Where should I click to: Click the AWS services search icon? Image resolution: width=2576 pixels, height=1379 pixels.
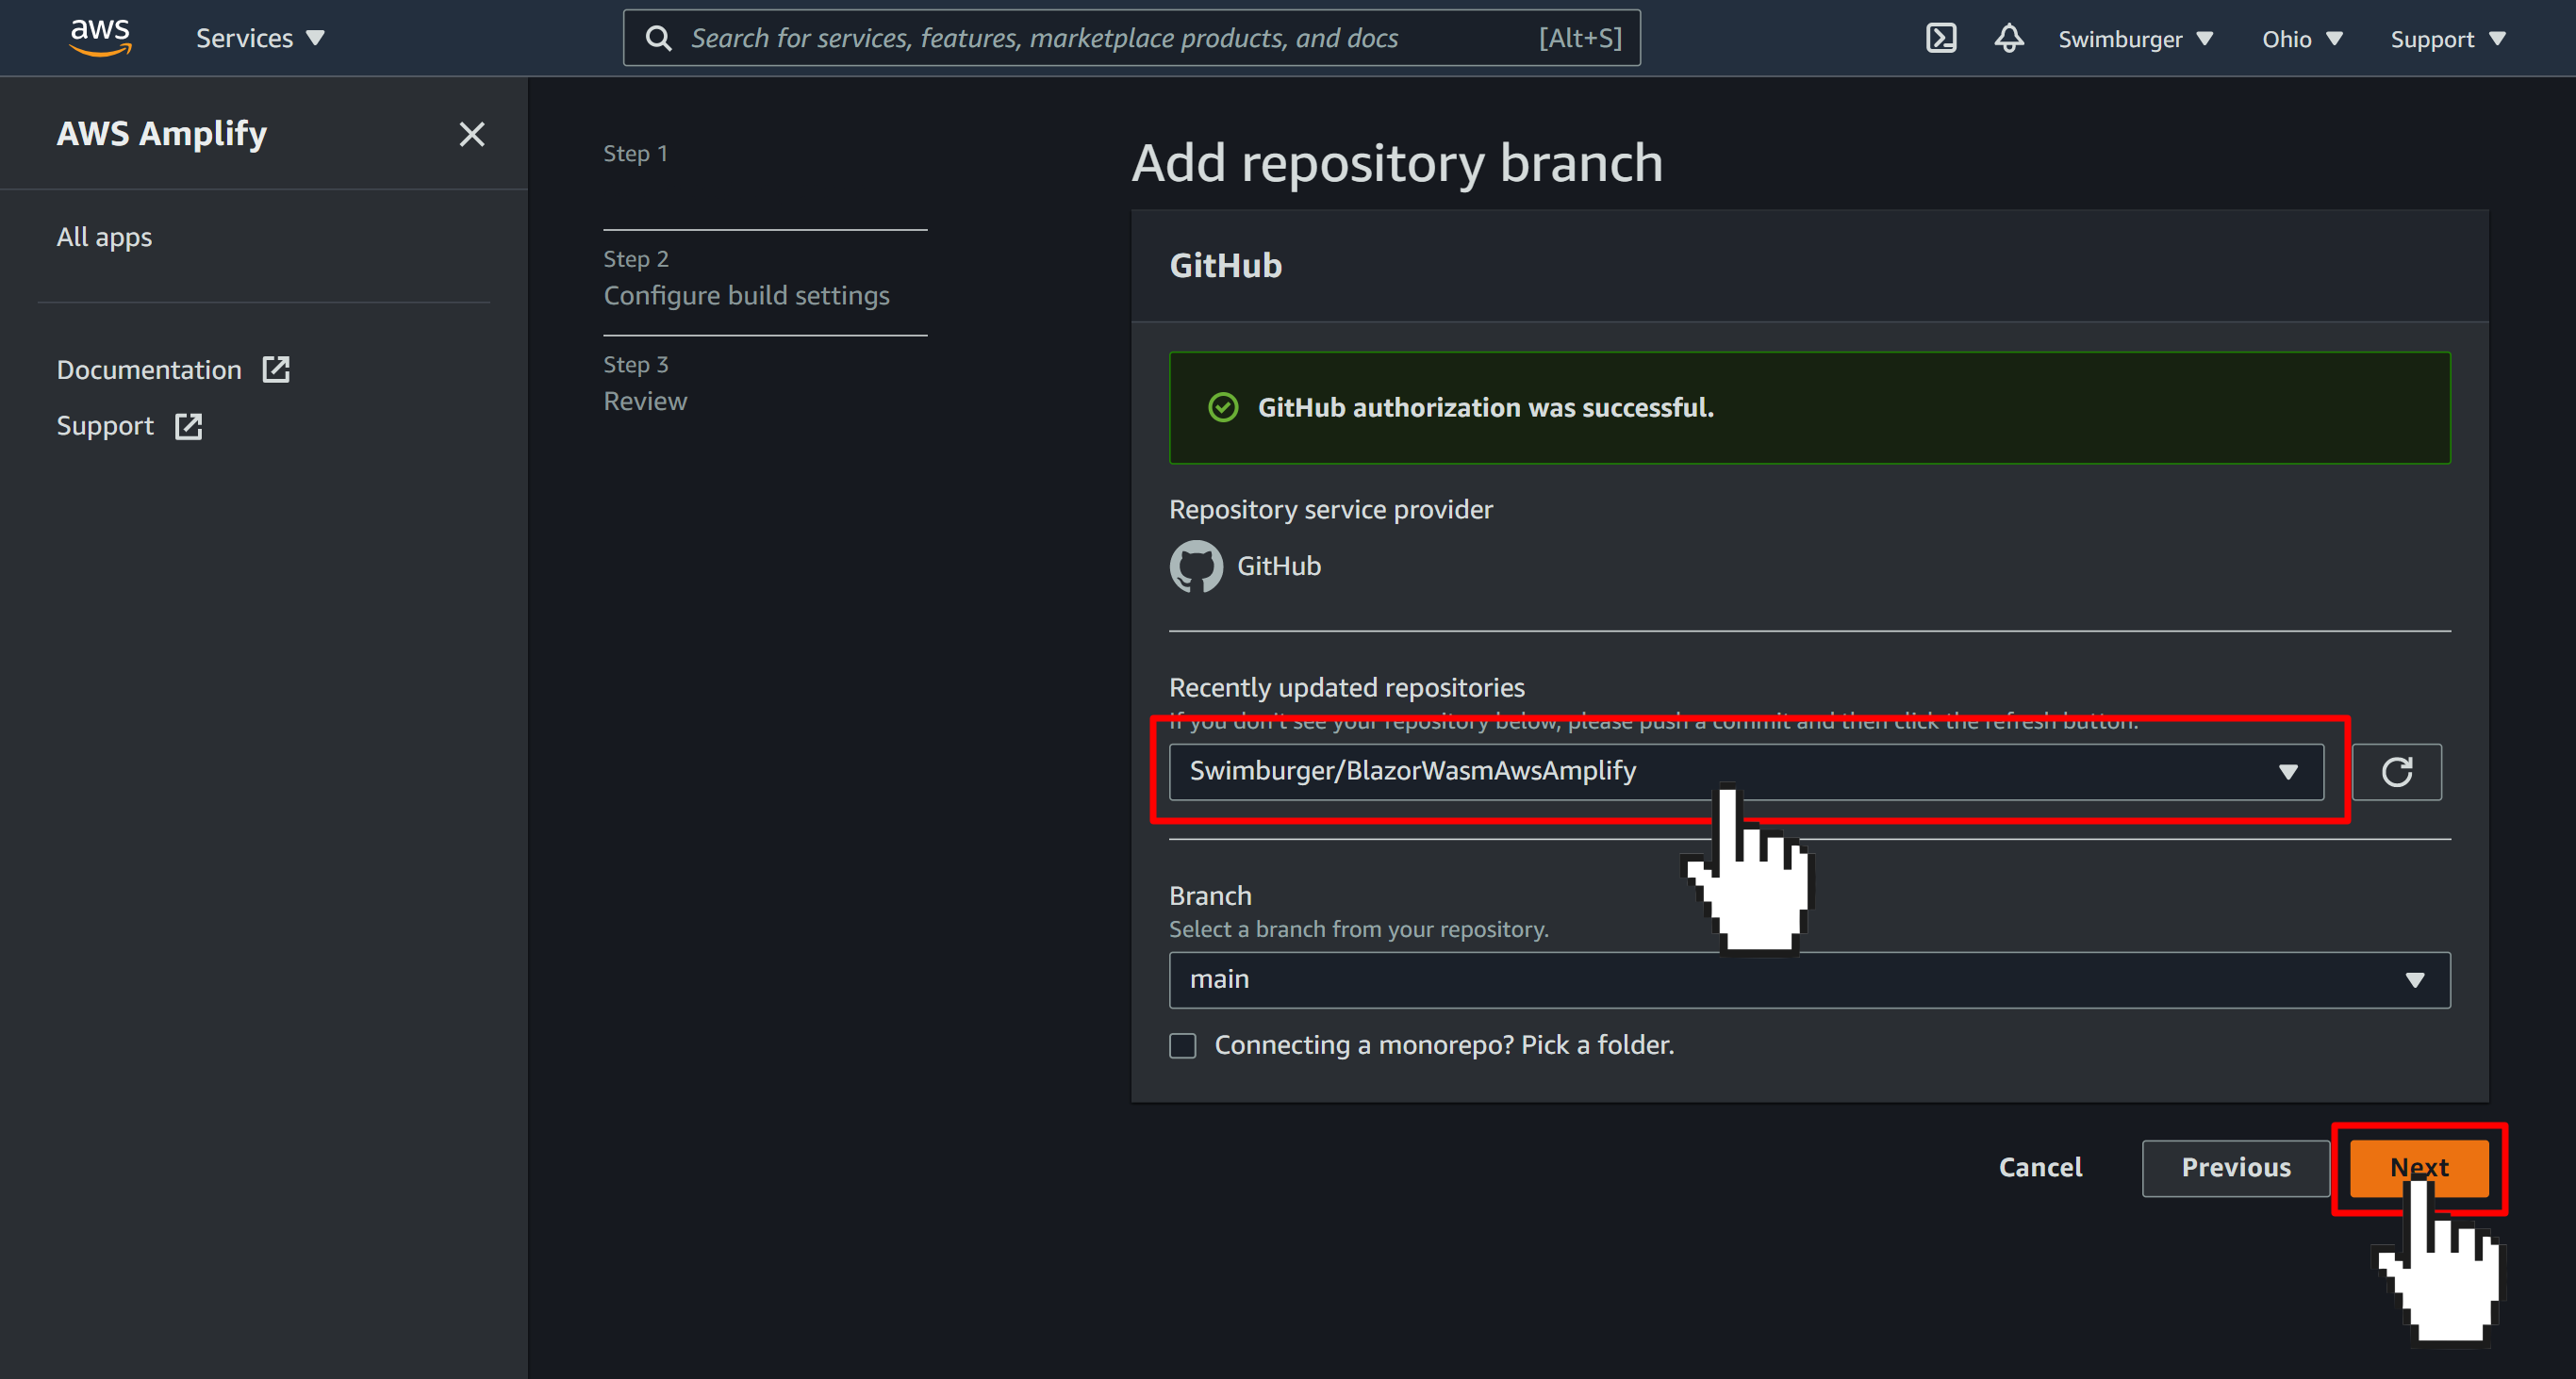point(657,38)
